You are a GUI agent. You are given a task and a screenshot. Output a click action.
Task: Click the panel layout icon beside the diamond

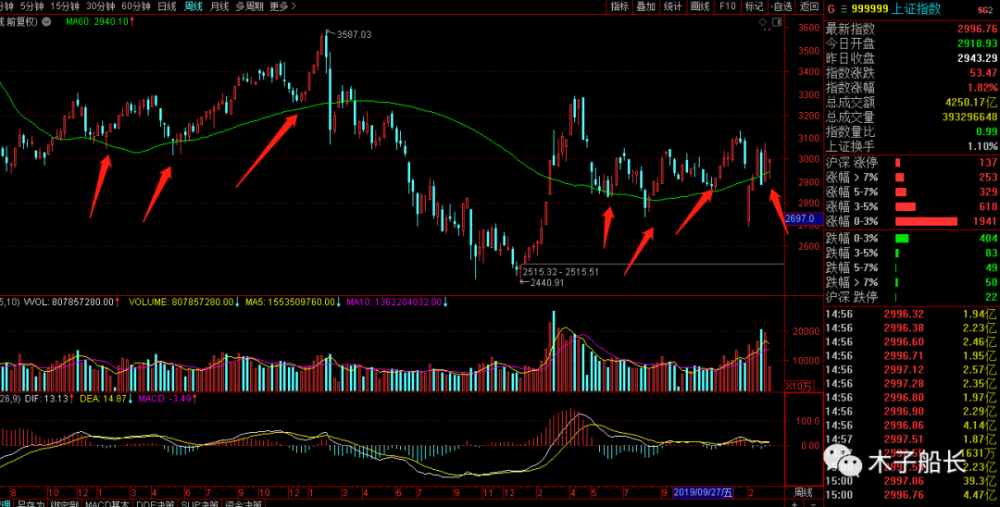[777, 22]
